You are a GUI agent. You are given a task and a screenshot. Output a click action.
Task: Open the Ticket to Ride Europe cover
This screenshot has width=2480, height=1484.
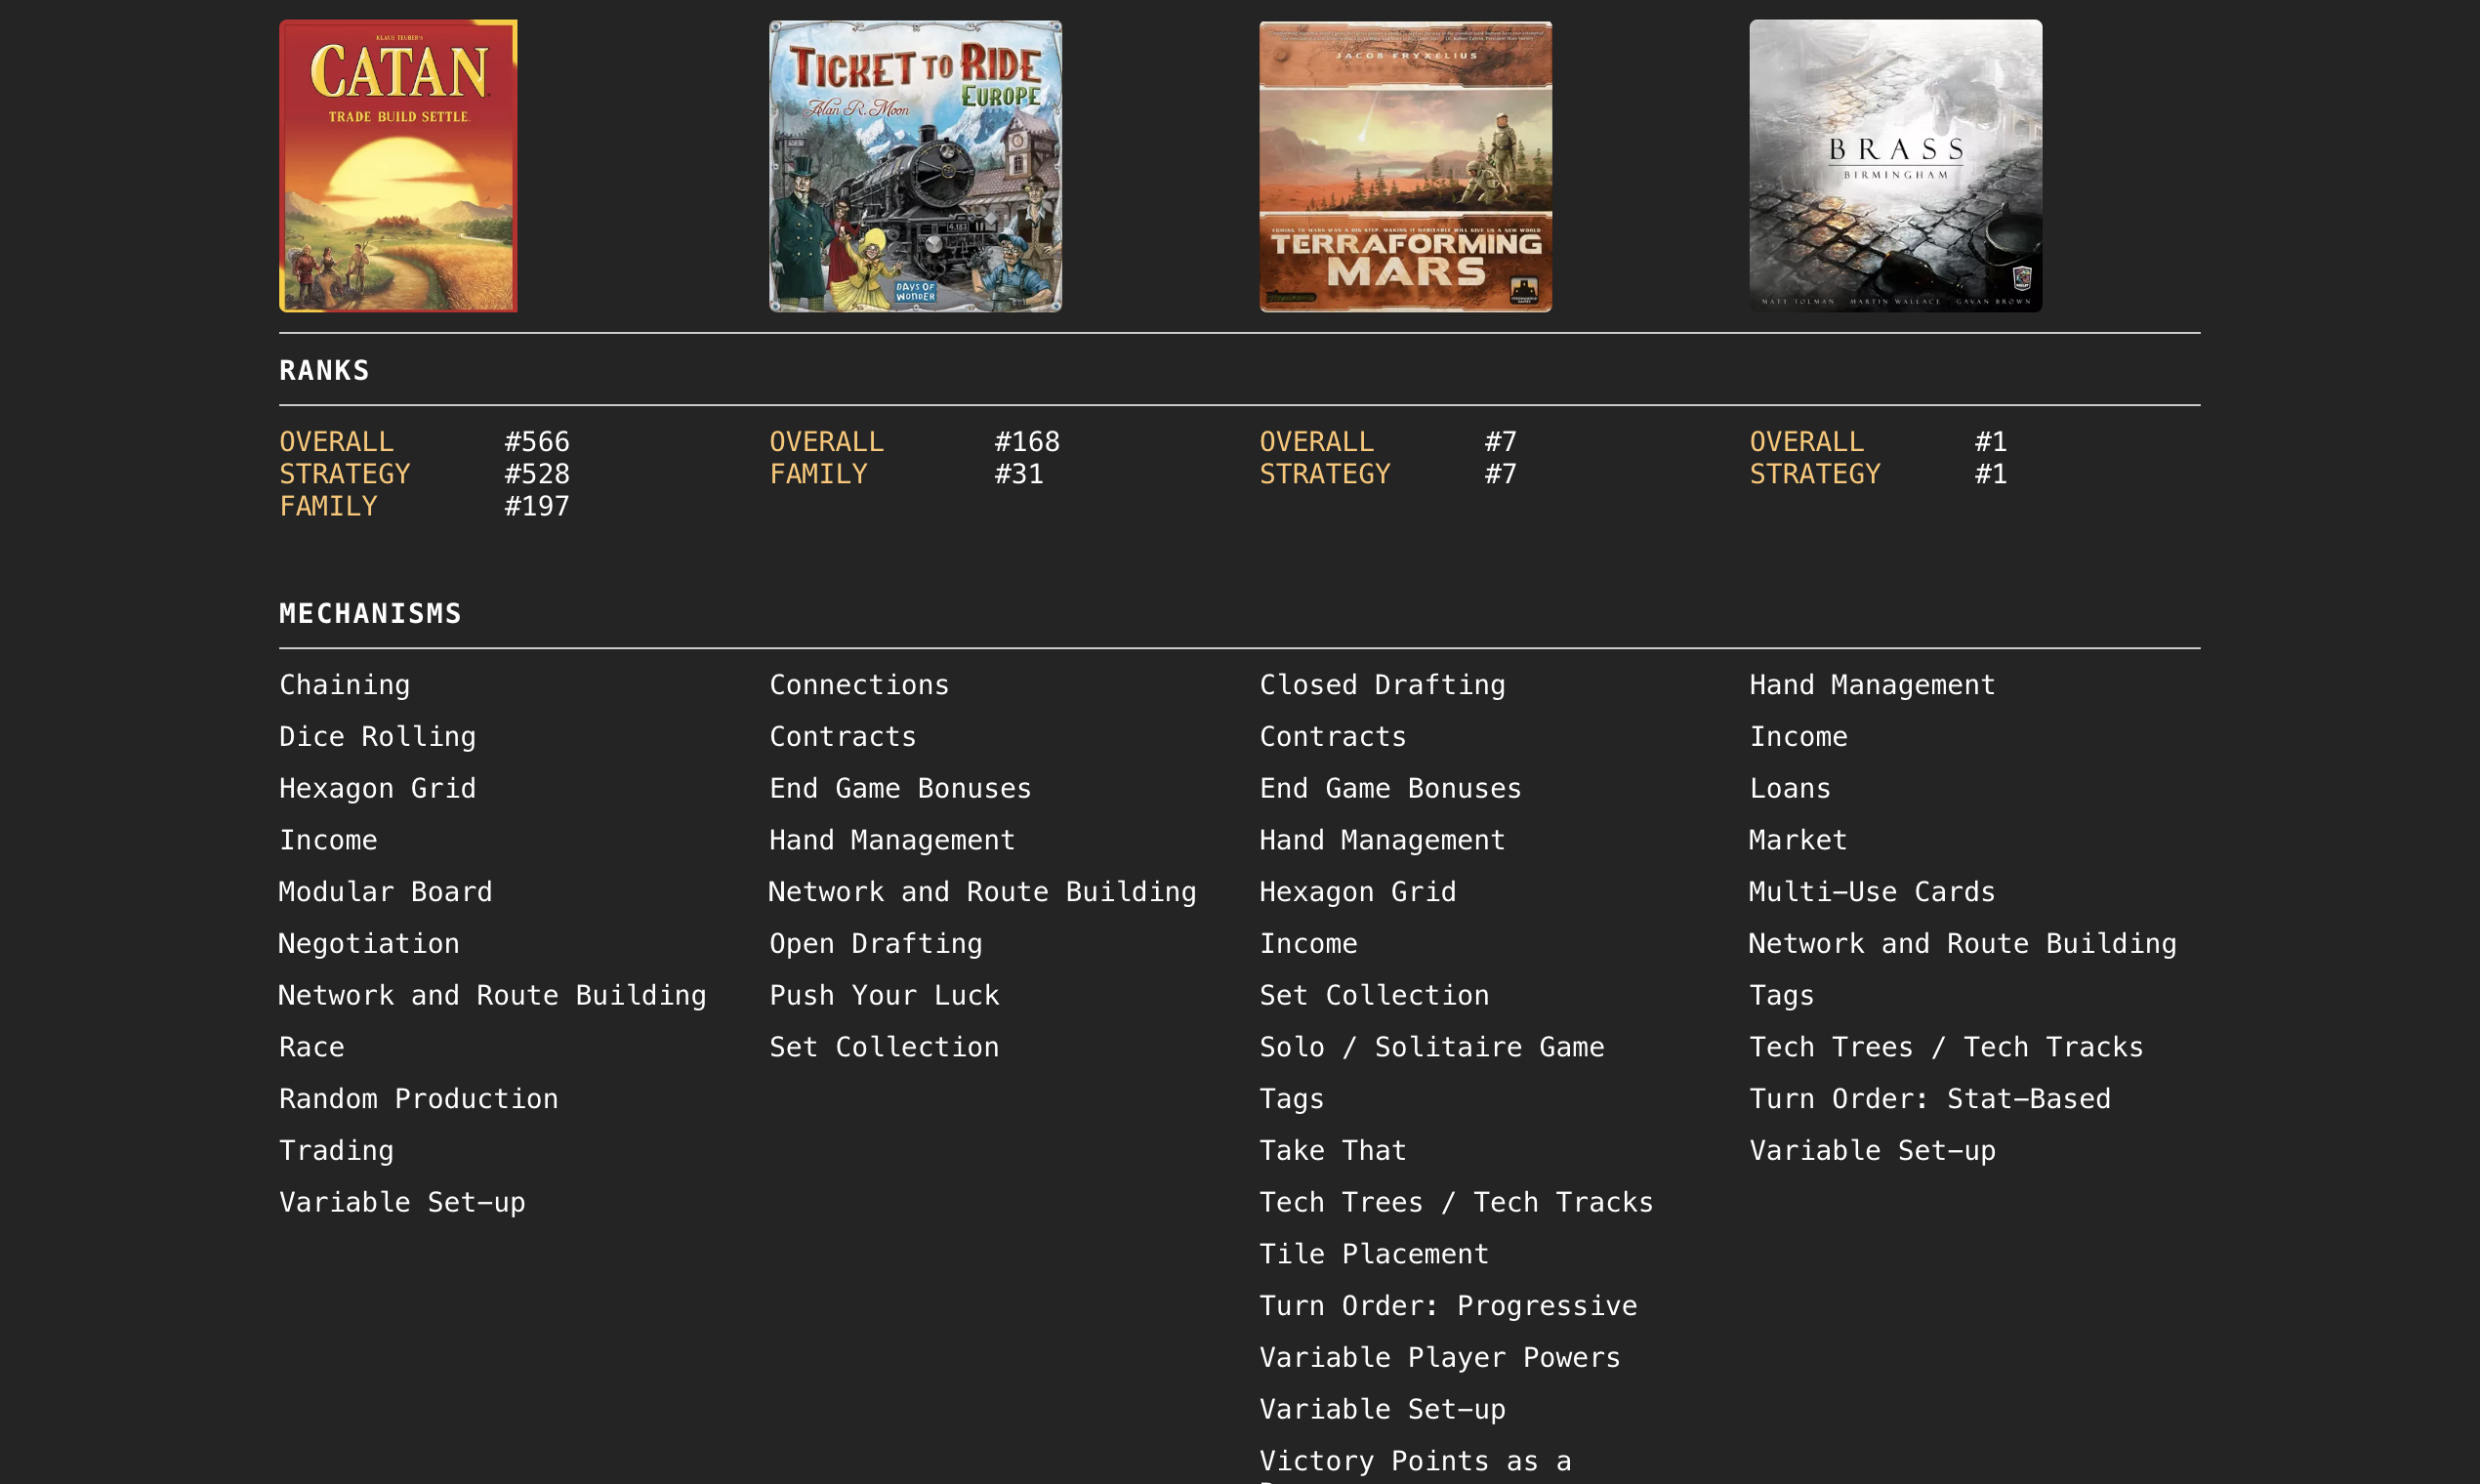[915, 166]
